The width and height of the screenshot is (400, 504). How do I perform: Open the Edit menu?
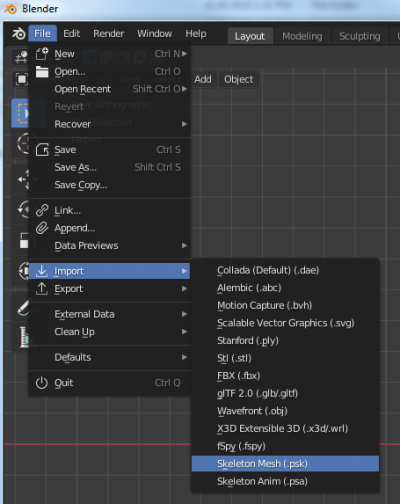72,34
